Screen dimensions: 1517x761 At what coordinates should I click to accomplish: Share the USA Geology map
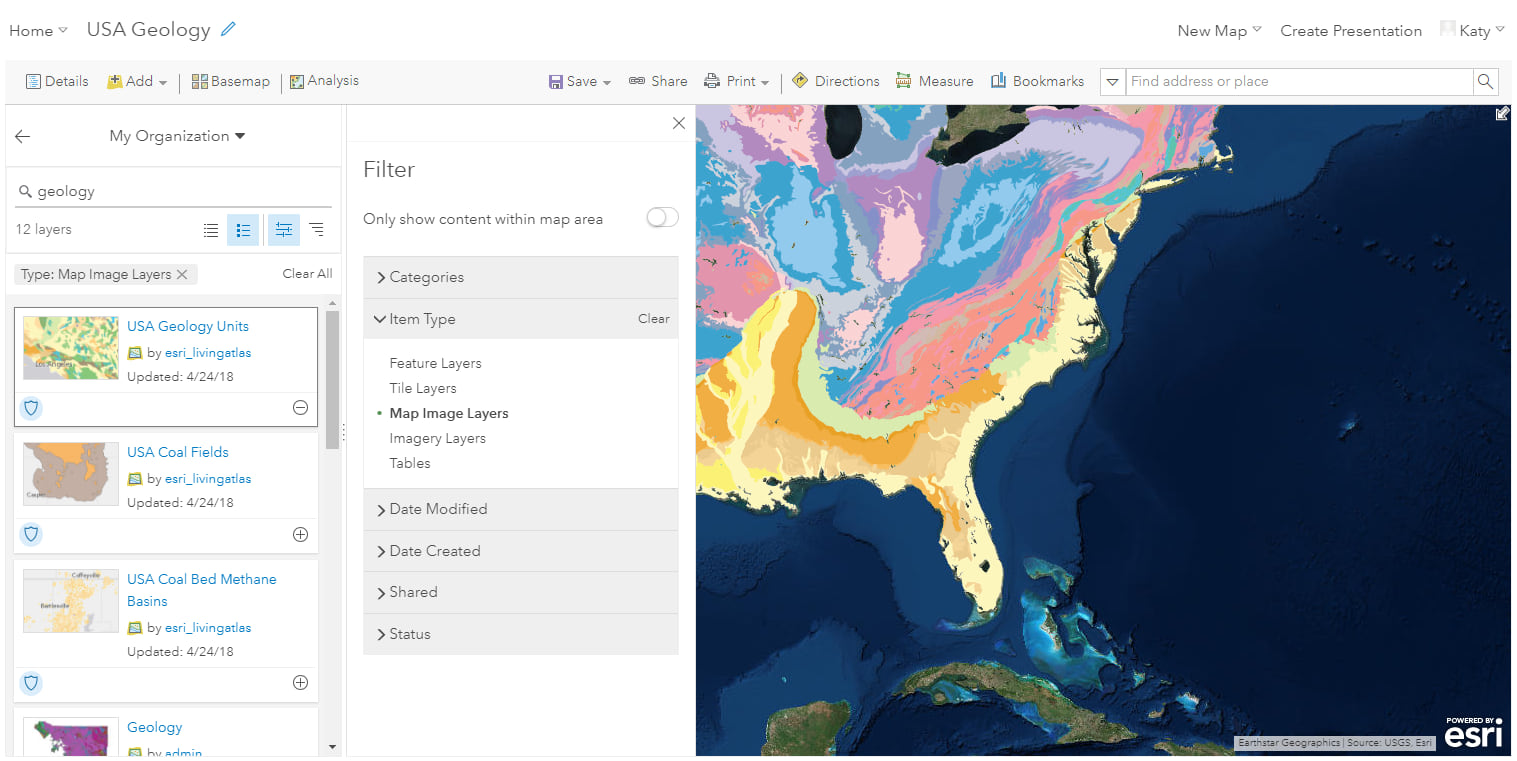pyautogui.click(x=657, y=81)
